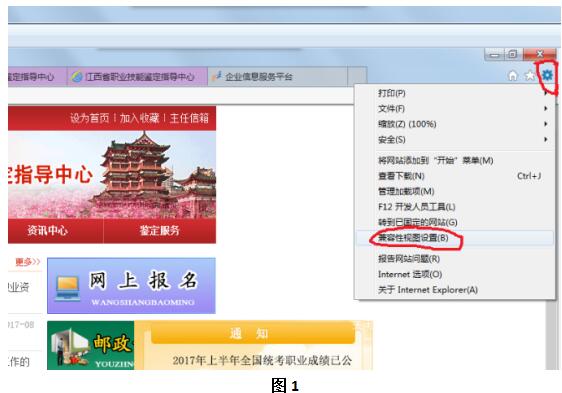Select 兼容性视图设置(B) menu item
This screenshot has height=393, width=562.
[455, 238]
